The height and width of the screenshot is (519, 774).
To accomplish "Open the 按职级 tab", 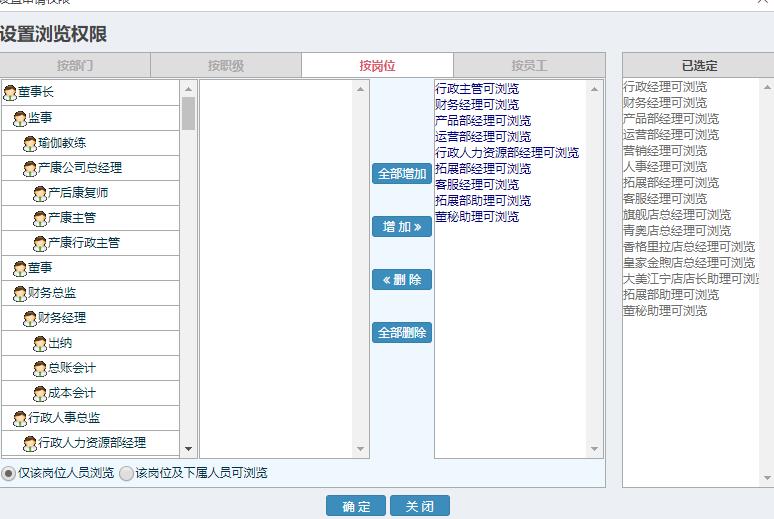I will [x=226, y=66].
